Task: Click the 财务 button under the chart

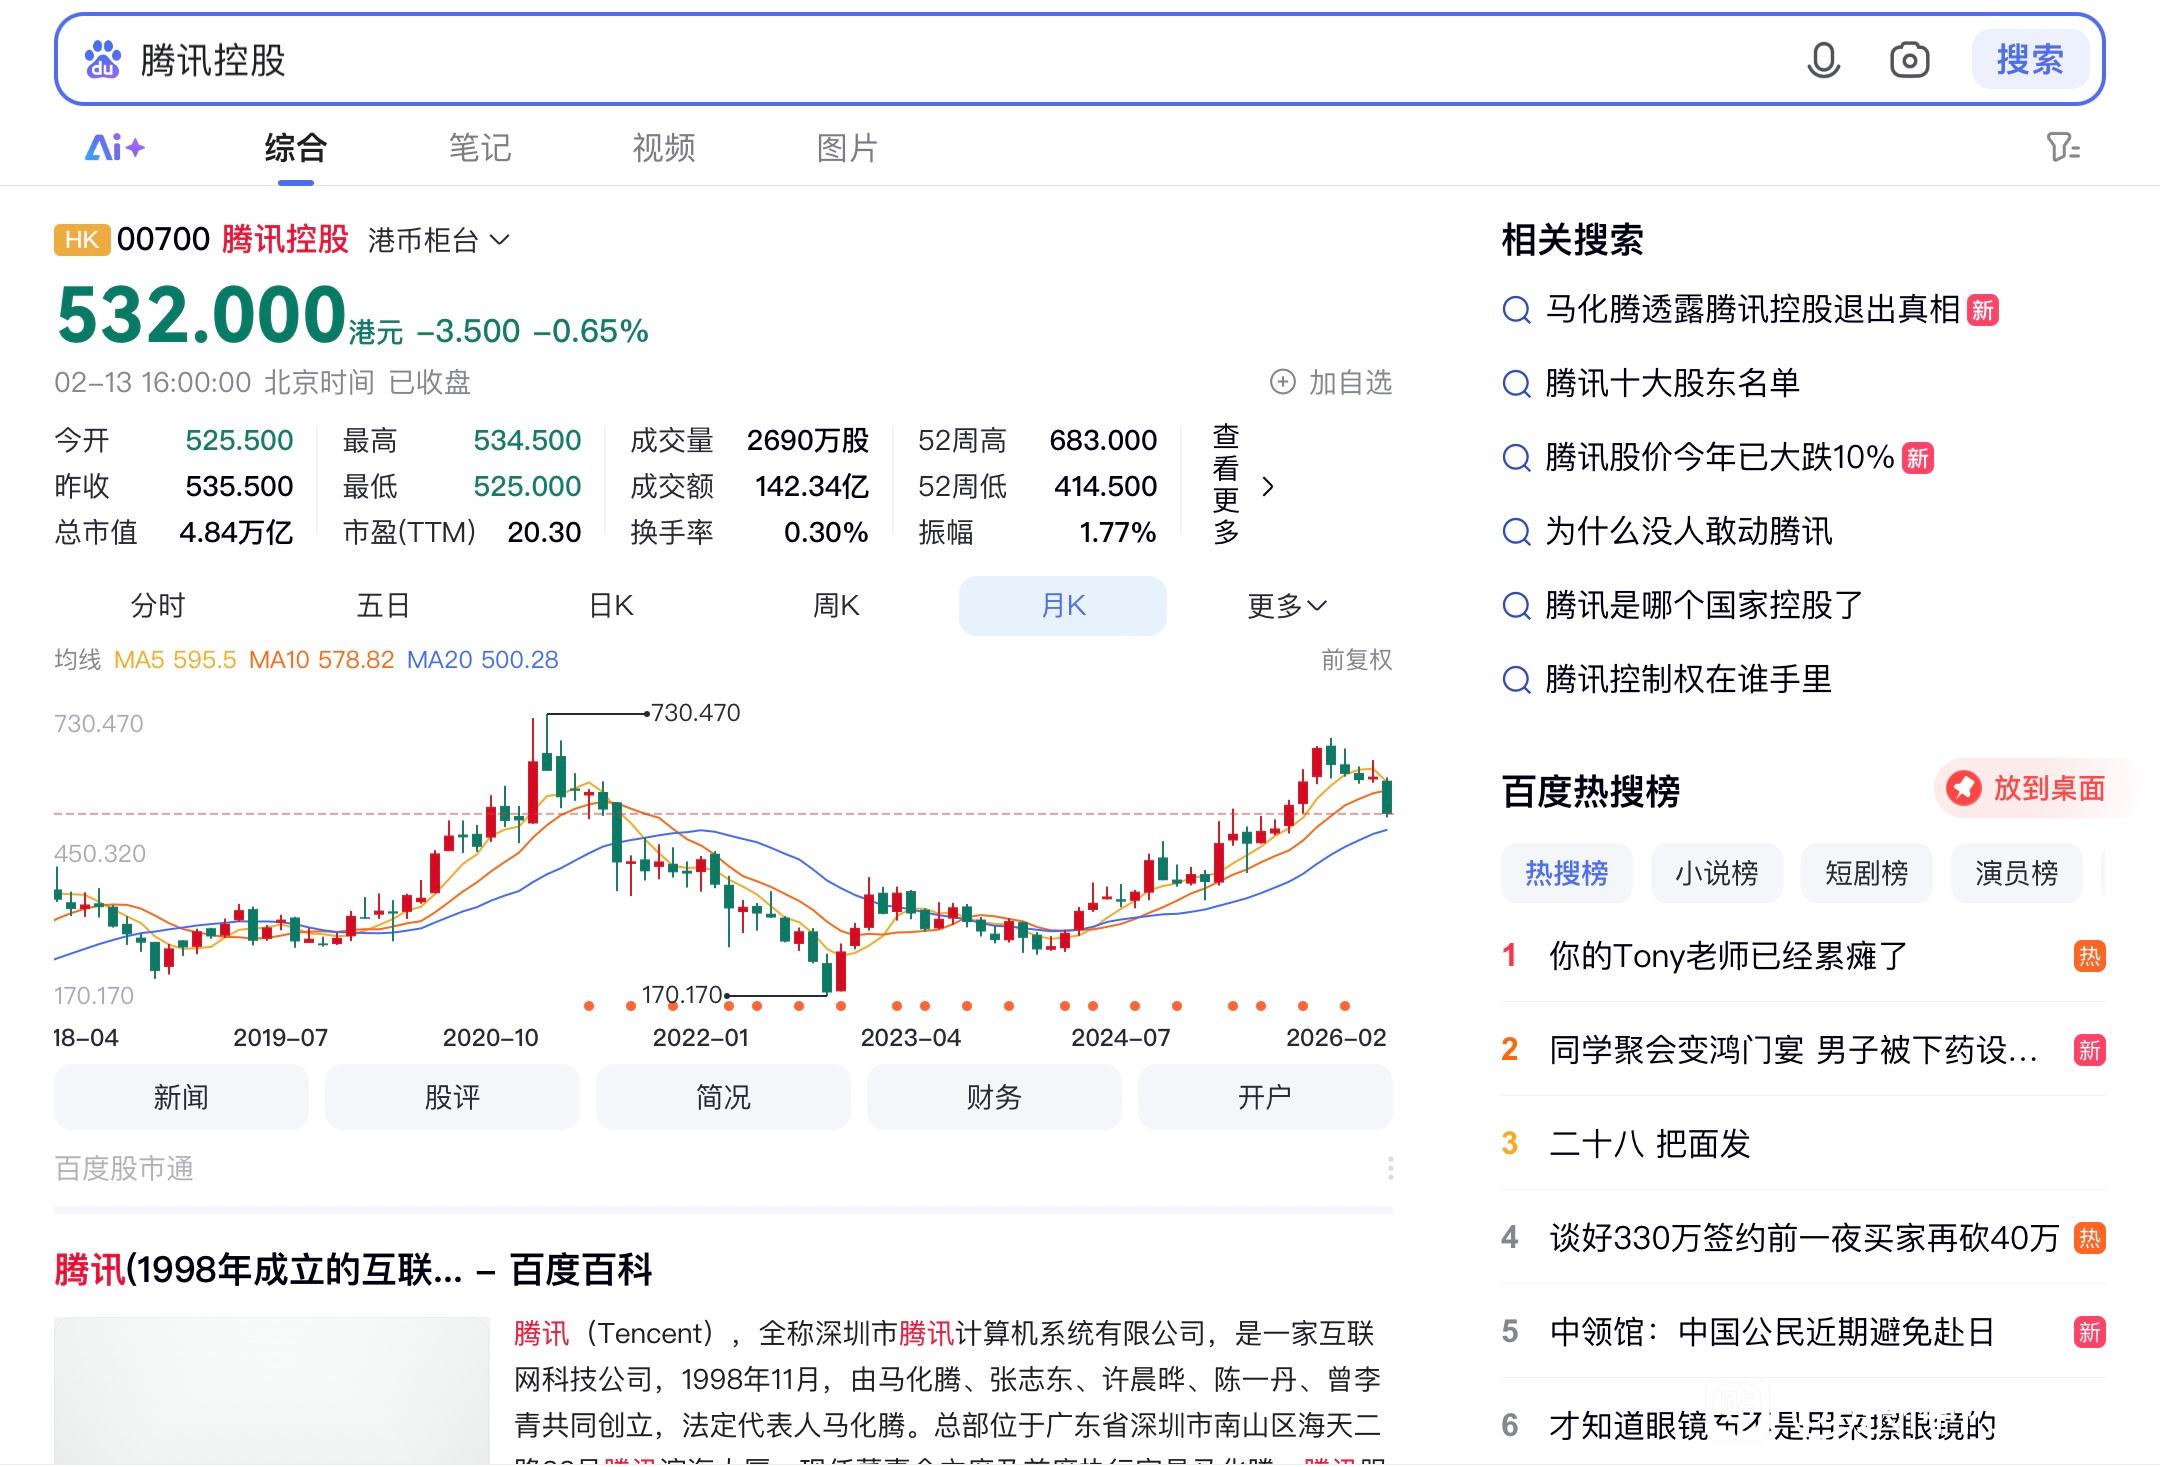Action: click(993, 1097)
